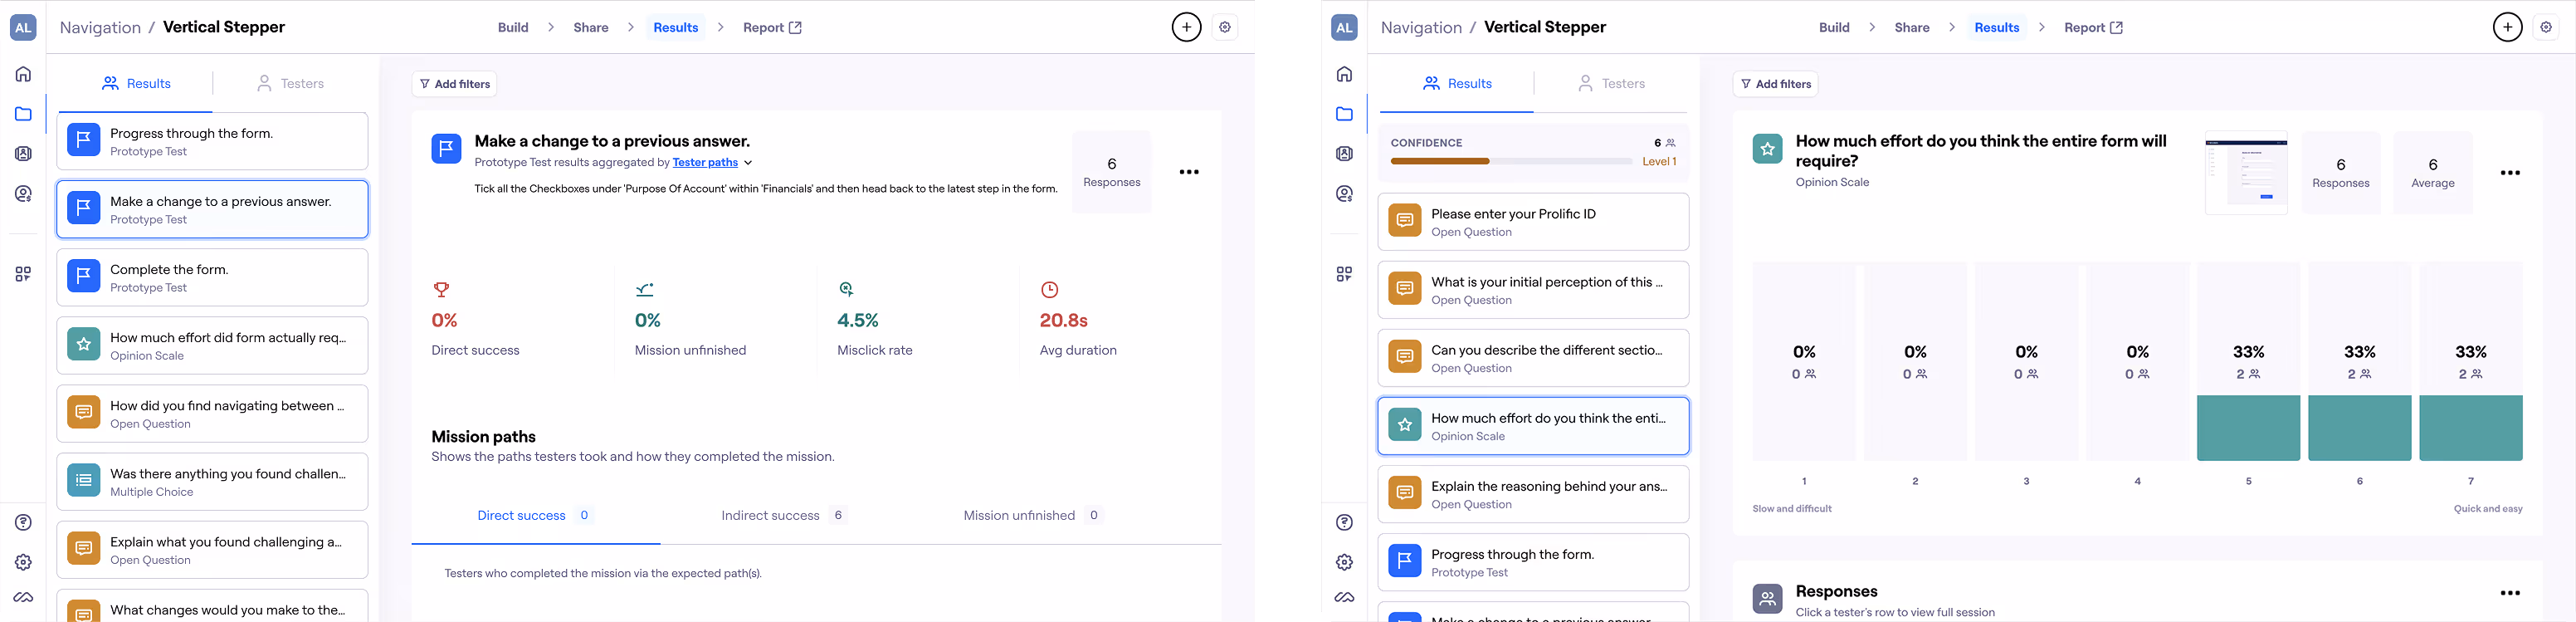Click gear button in left window top-right header
The image size is (2576, 622).
(1225, 27)
